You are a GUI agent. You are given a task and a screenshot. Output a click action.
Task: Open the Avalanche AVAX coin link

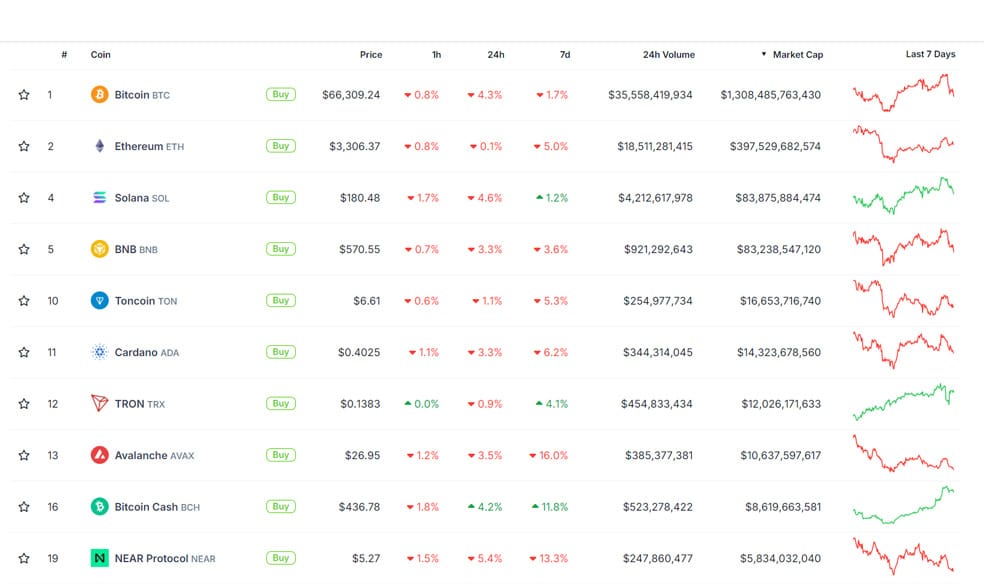(154, 455)
